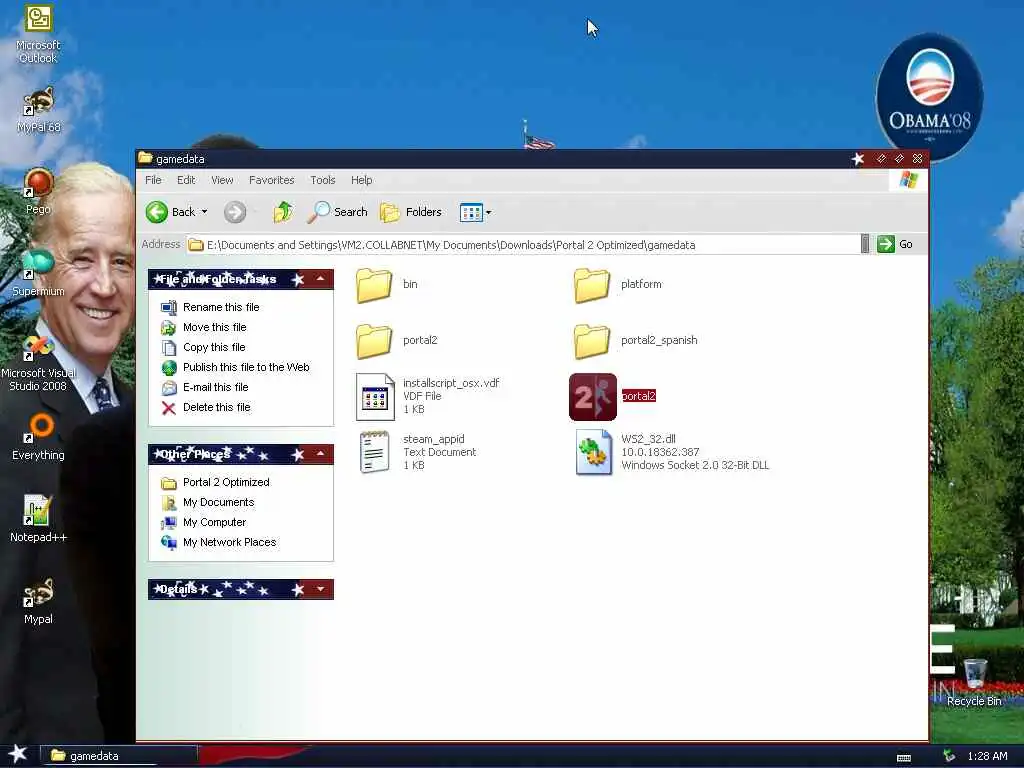Open the Tools menu

click(x=323, y=180)
